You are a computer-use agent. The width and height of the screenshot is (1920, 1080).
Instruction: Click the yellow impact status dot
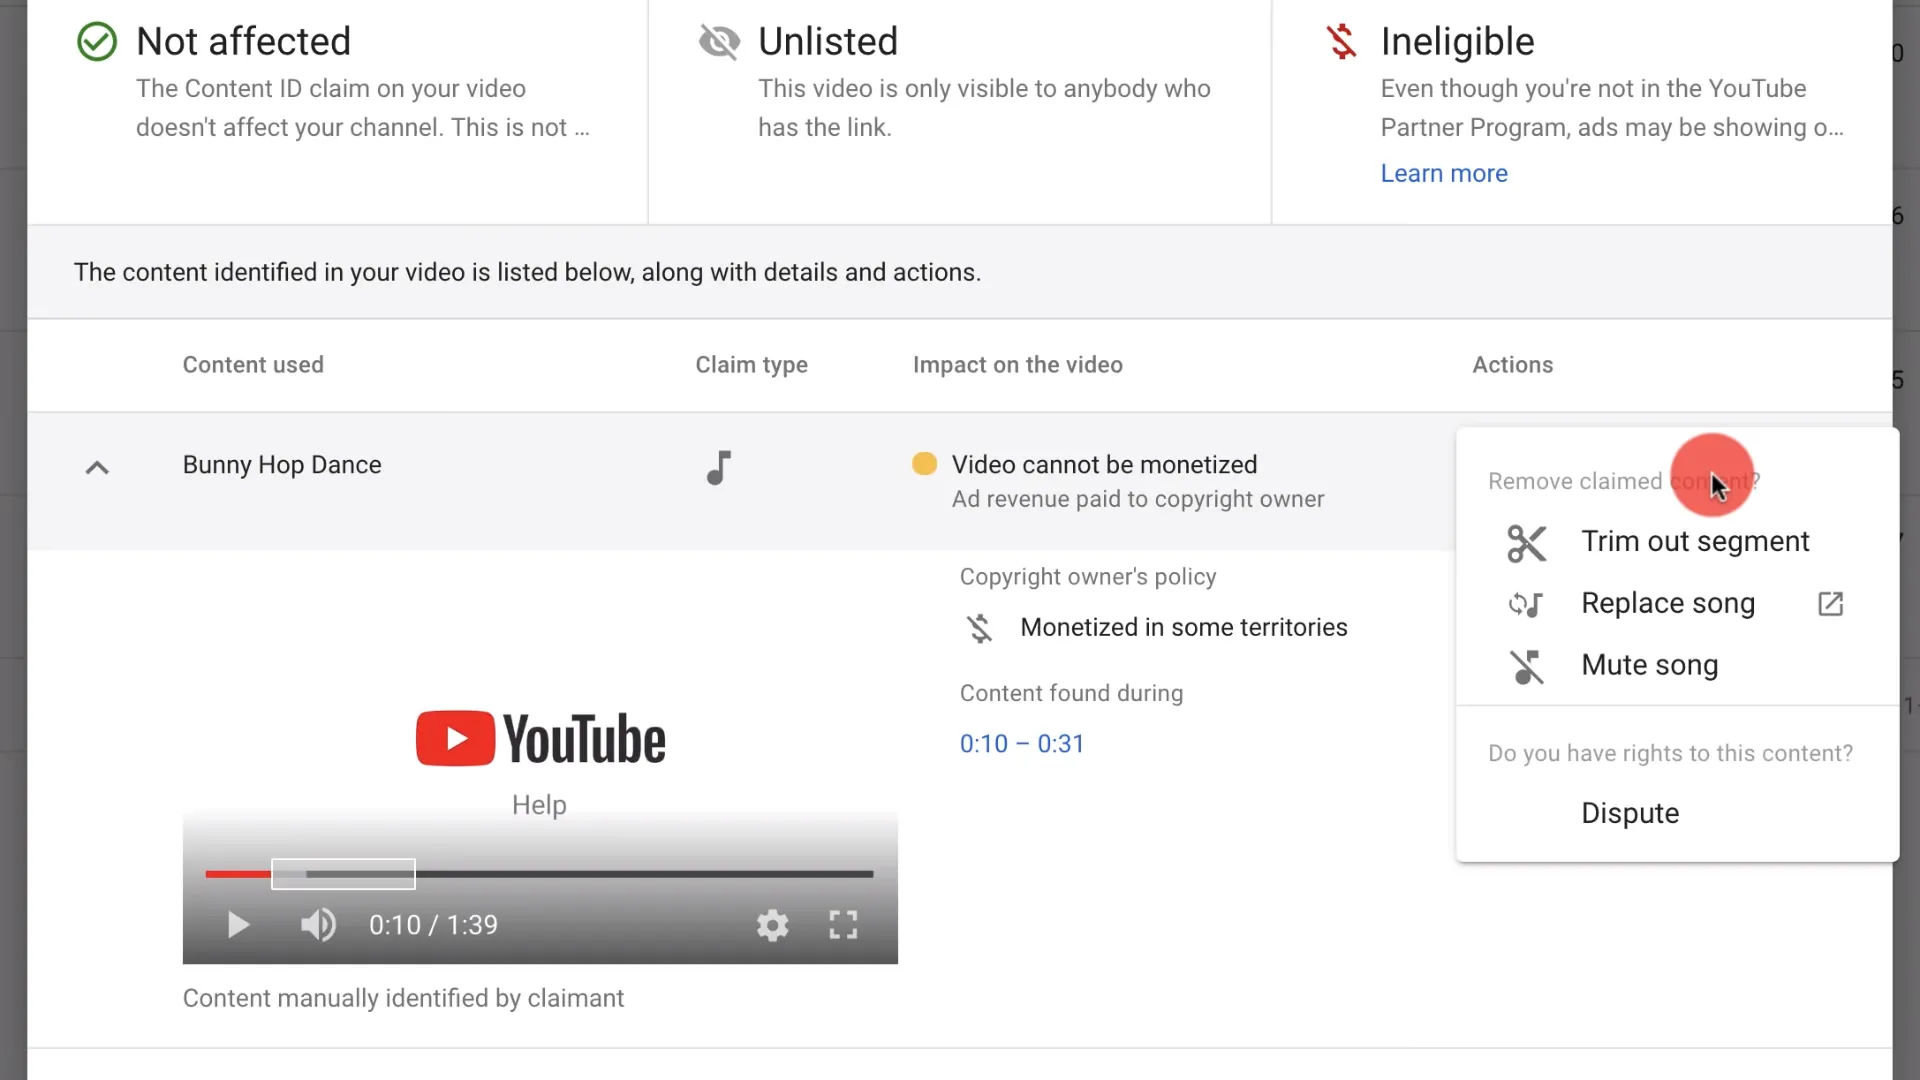pos(924,464)
